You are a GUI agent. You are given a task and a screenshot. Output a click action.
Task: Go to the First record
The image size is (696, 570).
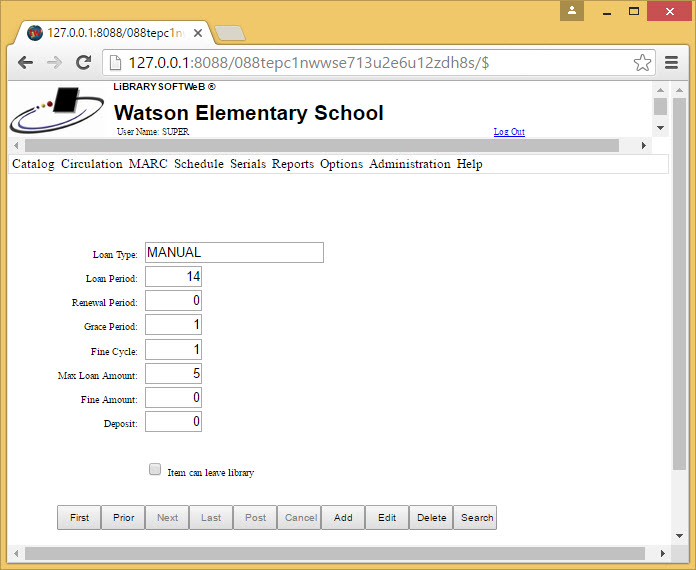coord(79,518)
